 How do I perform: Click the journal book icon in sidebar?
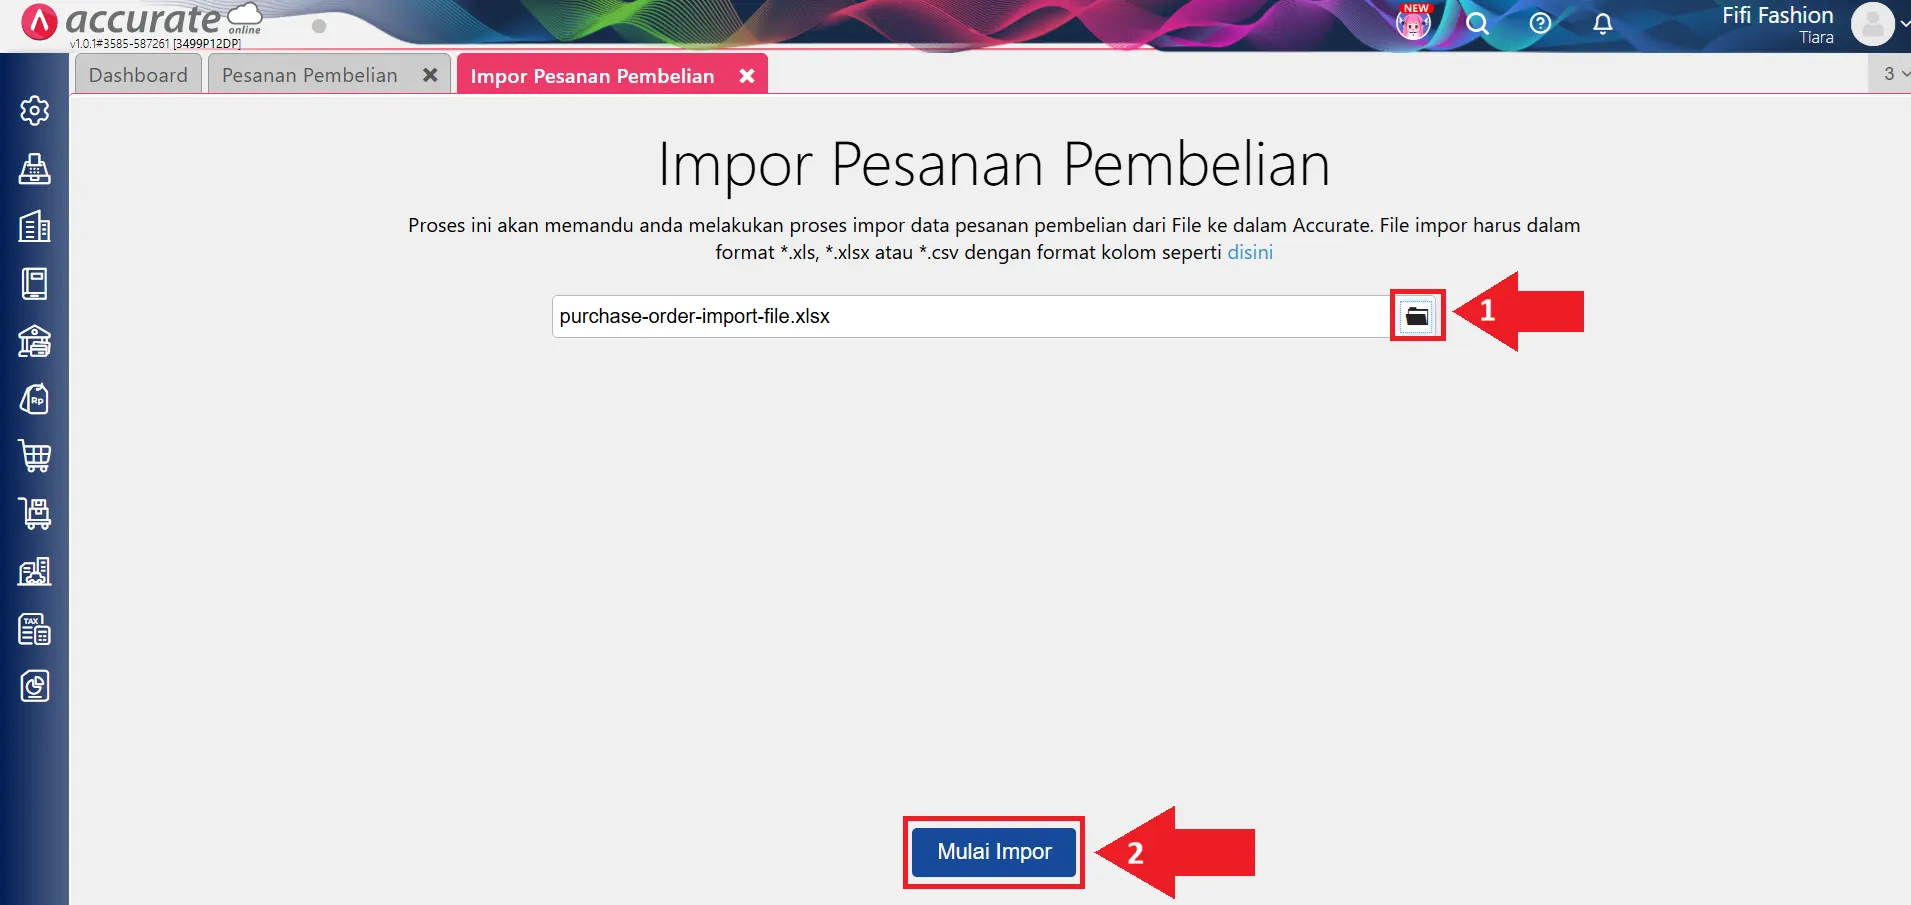coord(34,283)
